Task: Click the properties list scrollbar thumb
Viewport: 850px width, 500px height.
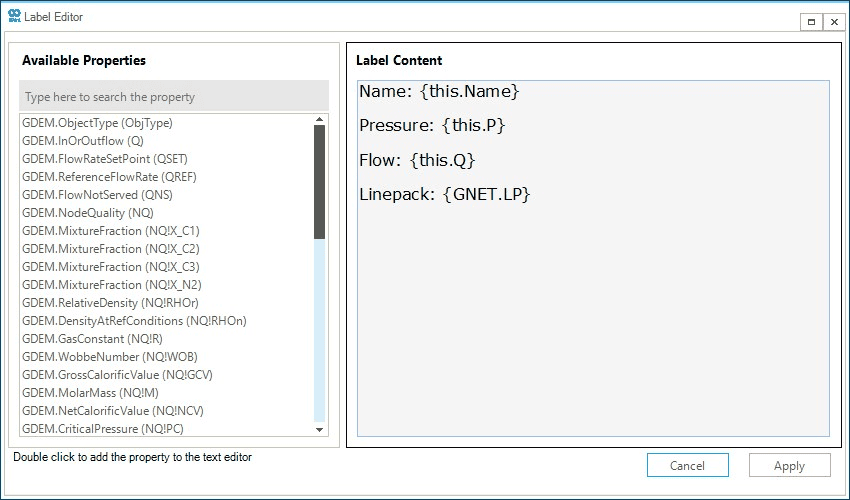Action: (320, 181)
